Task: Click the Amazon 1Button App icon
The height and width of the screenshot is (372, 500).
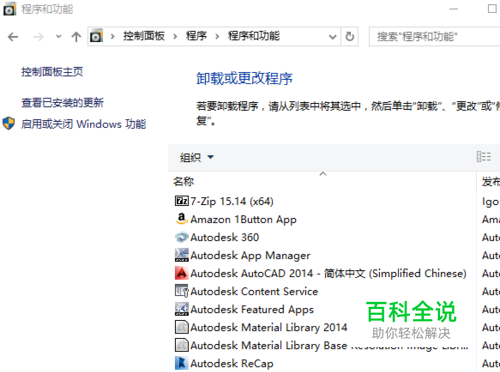Action: click(181, 219)
